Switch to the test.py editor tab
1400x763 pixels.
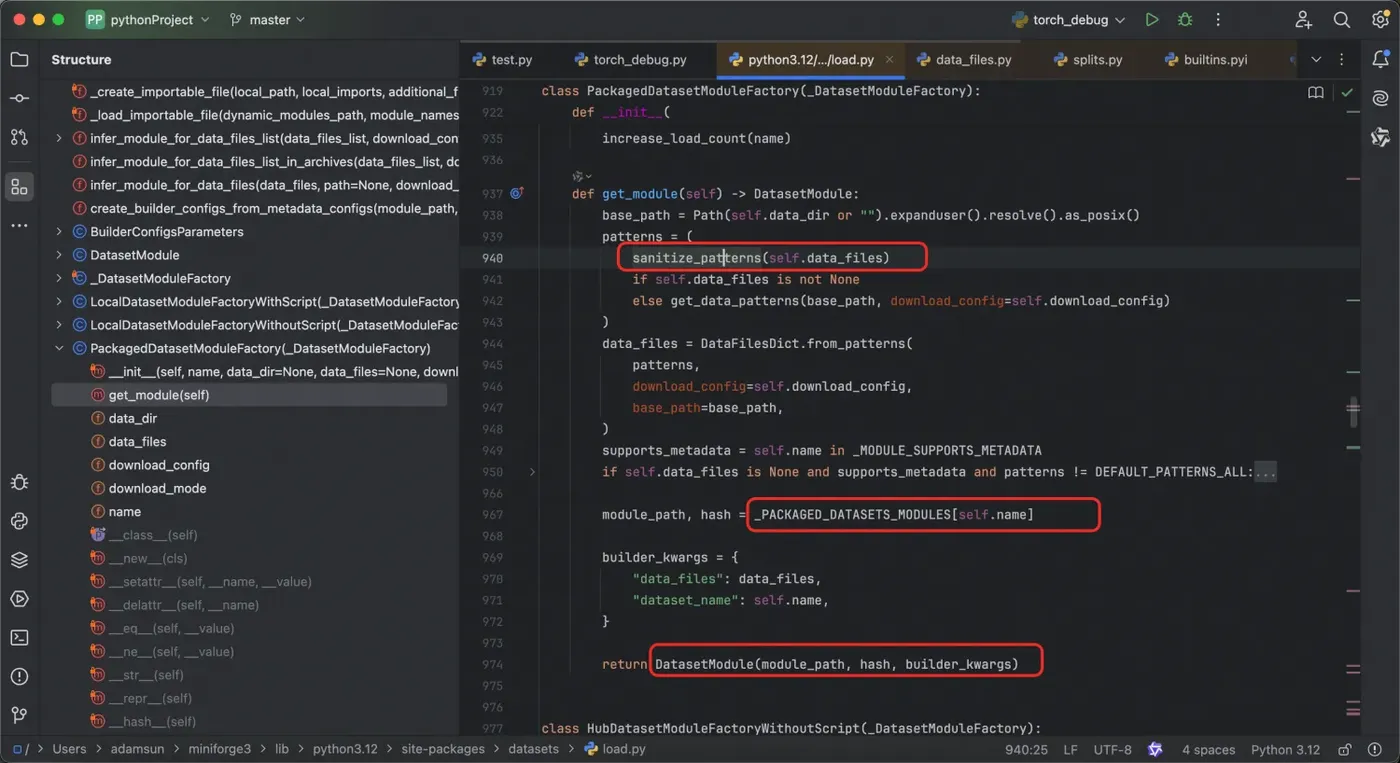pos(501,60)
